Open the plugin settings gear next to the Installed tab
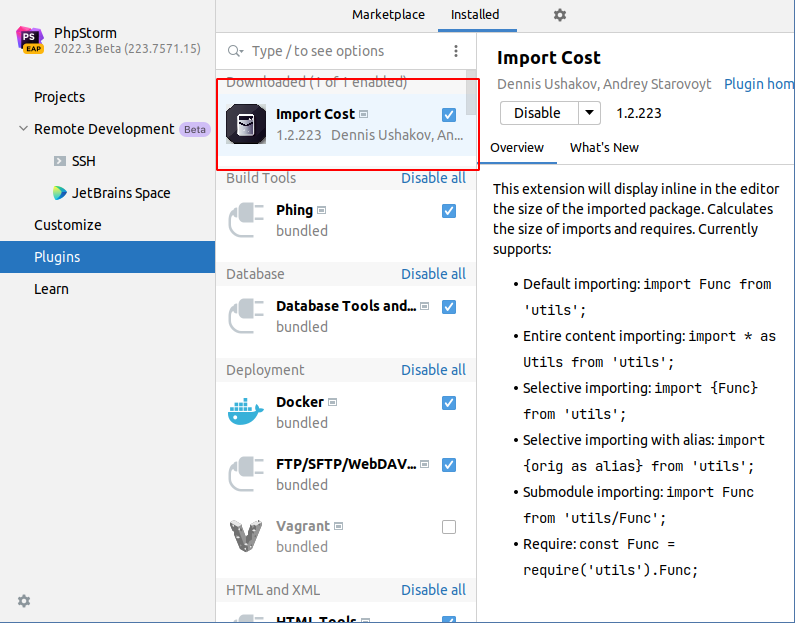Image resolution: width=795 pixels, height=623 pixels. tap(560, 15)
